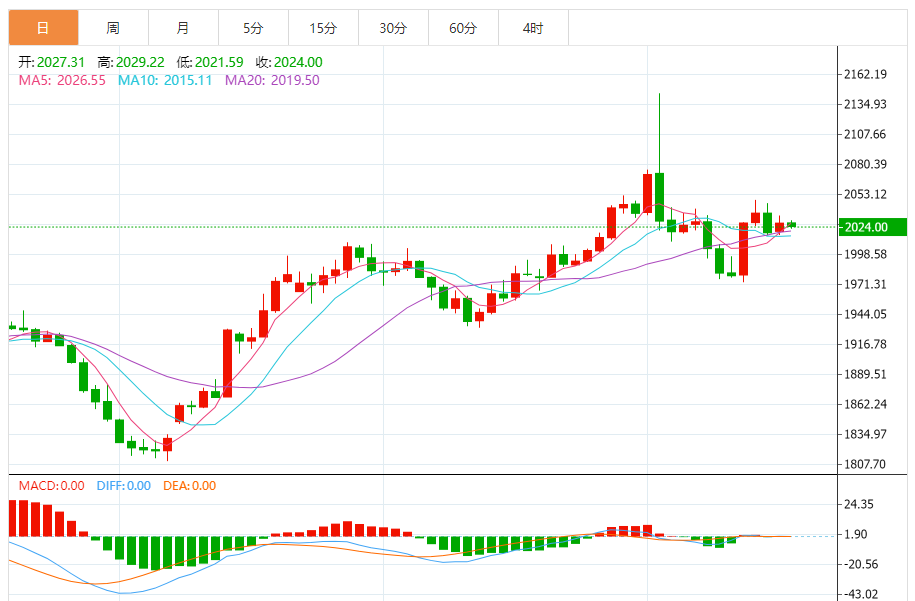Click the DIFF:0.00 indicator label

coord(124,485)
